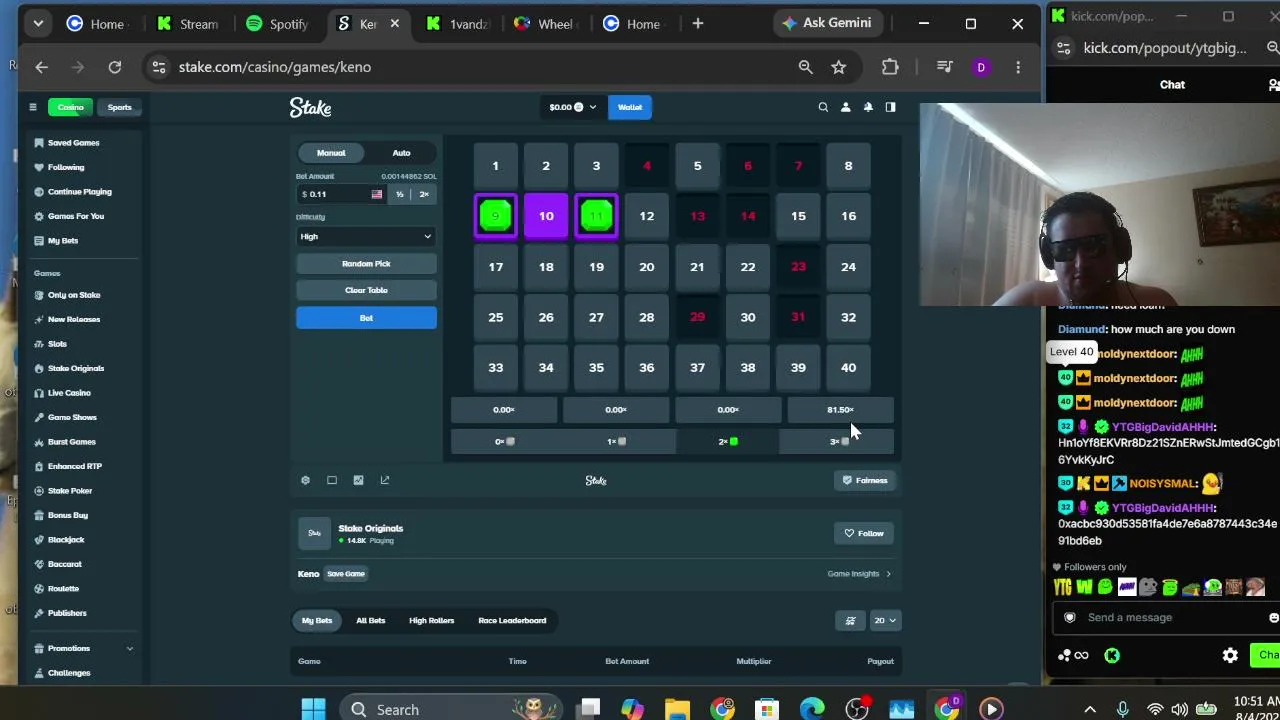Open OBS Studio from taskbar
1280x720 pixels.
857,709
